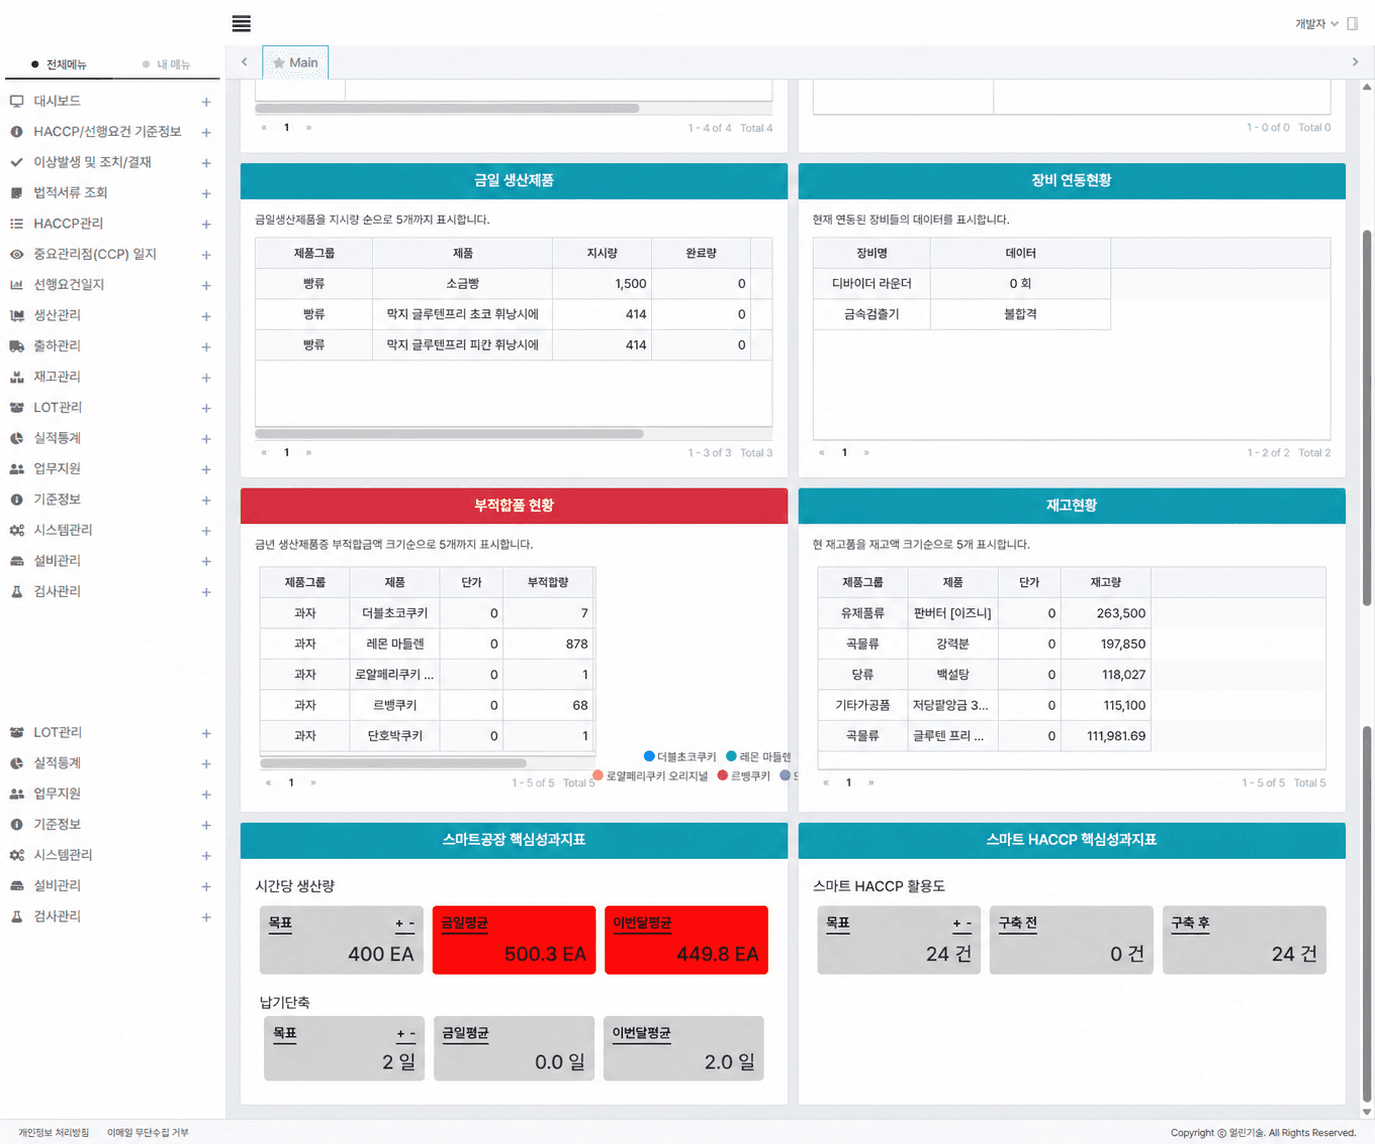Open the 개발자 user dropdown
This screenshot has width=1375, height=1144.
pyautogui.click(x=1316, y=23)
